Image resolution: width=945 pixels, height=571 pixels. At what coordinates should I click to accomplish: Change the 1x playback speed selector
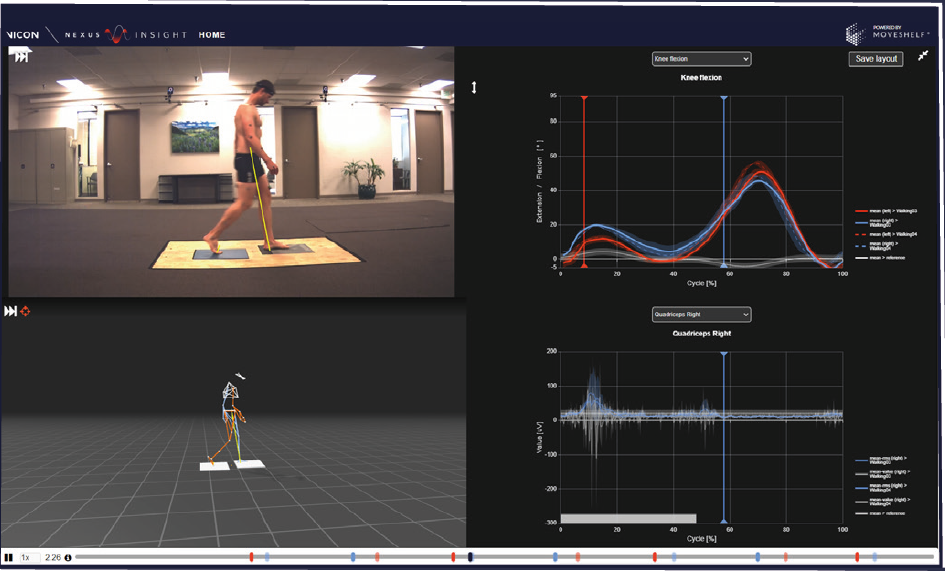pyautogui.click(x=27, y=557)
